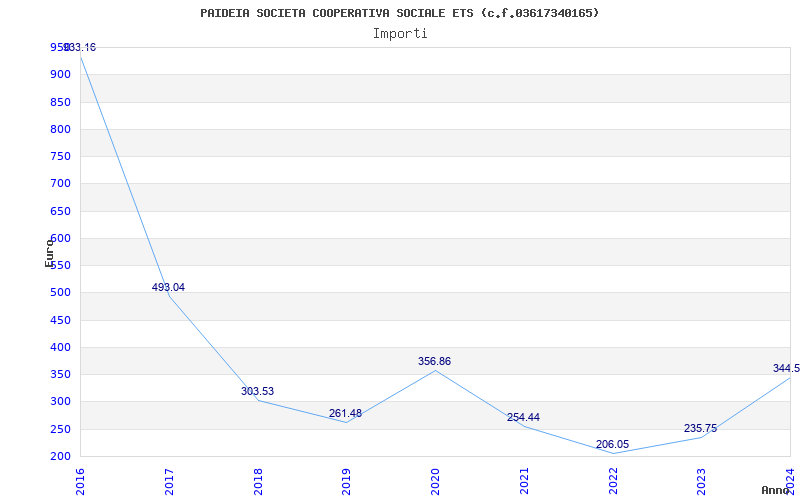This screenshot has width=800, height=500.
Task: Select the 2017 data point on the line
Action: pyautogui.click(x=169, y=296)
